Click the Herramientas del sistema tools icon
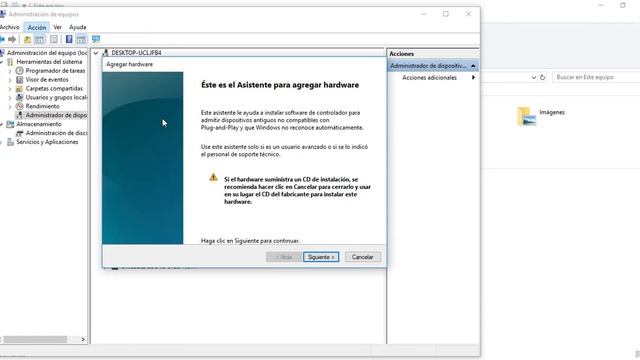 click(x=10, y=62)
